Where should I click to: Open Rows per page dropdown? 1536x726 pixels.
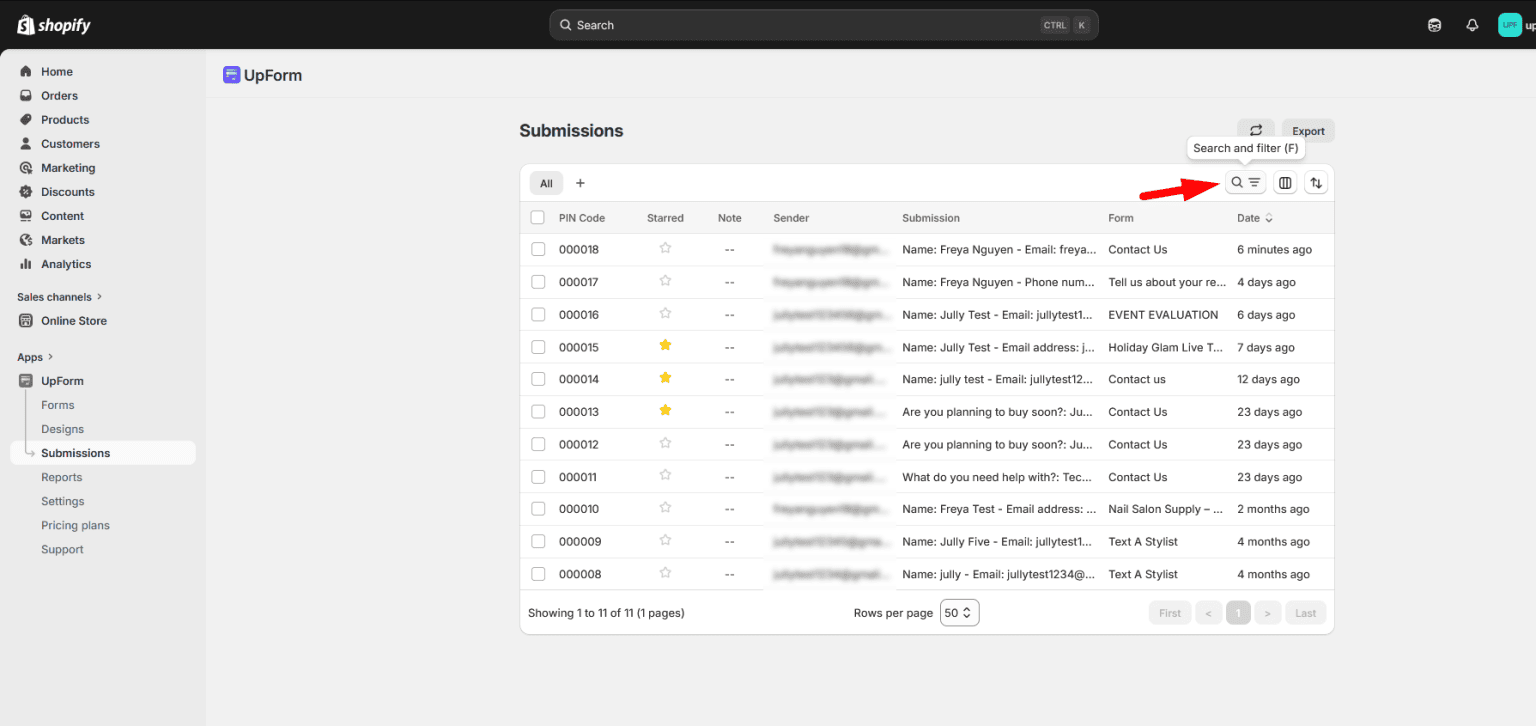[x=959, y=613]
